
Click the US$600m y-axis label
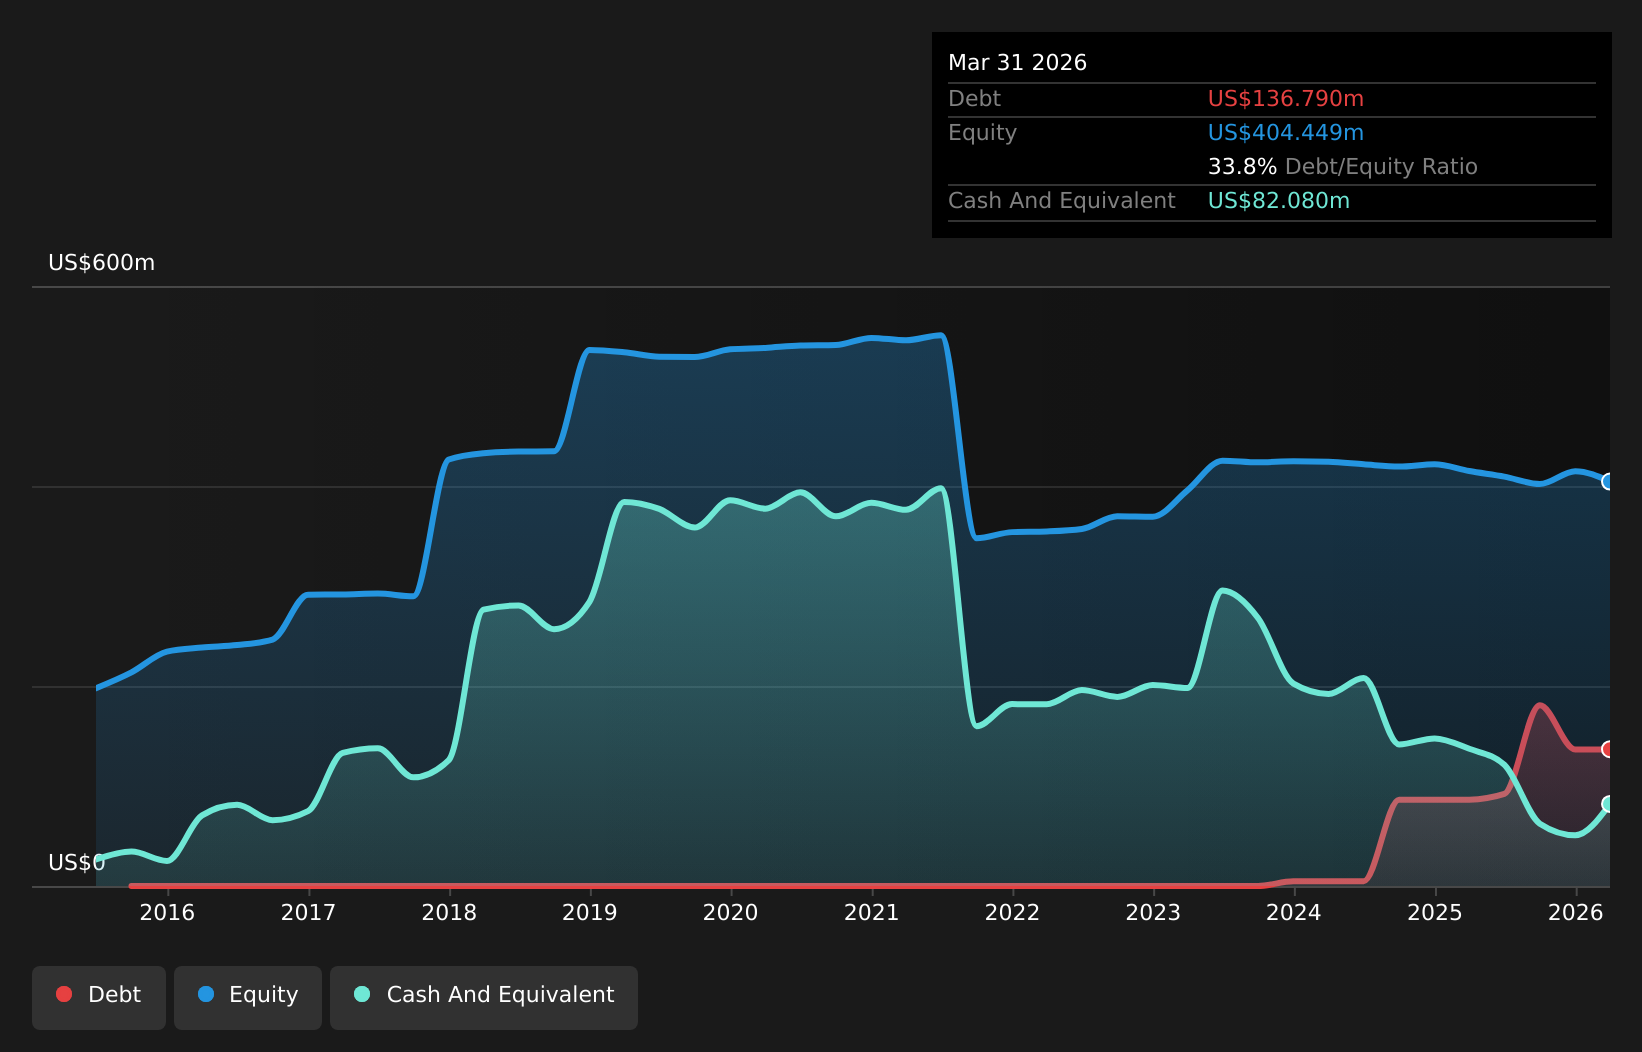tap(102, 263)
